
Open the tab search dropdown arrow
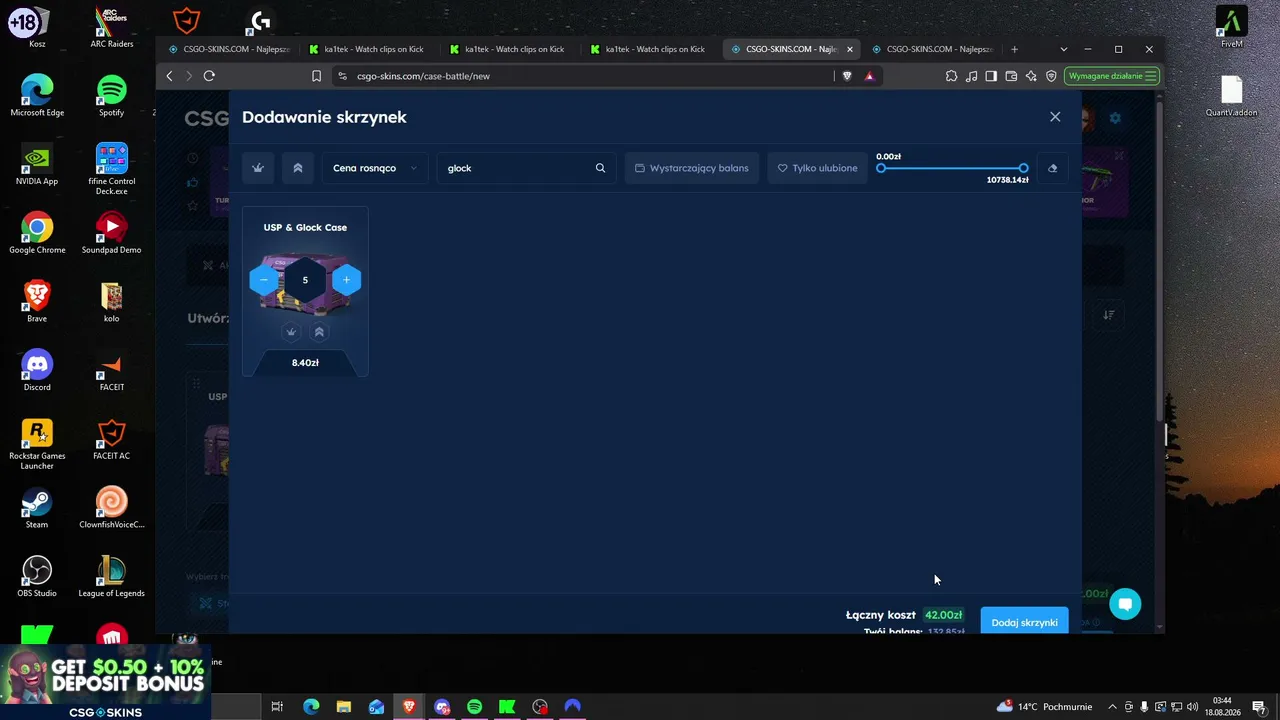pyautogui.click(x=1063, y=49)
